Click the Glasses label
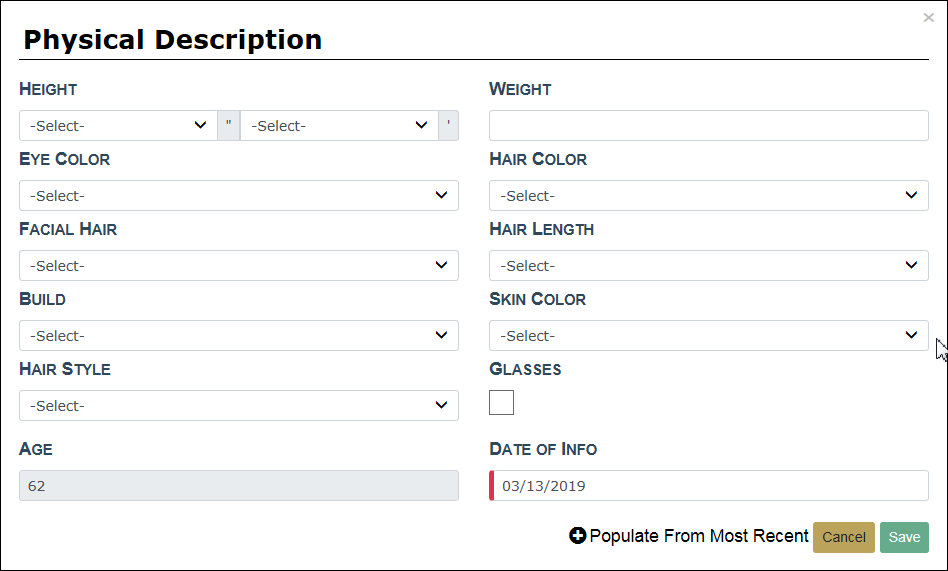Image resolution: width=948 pixels, height=571 pixels. (525, 369)
